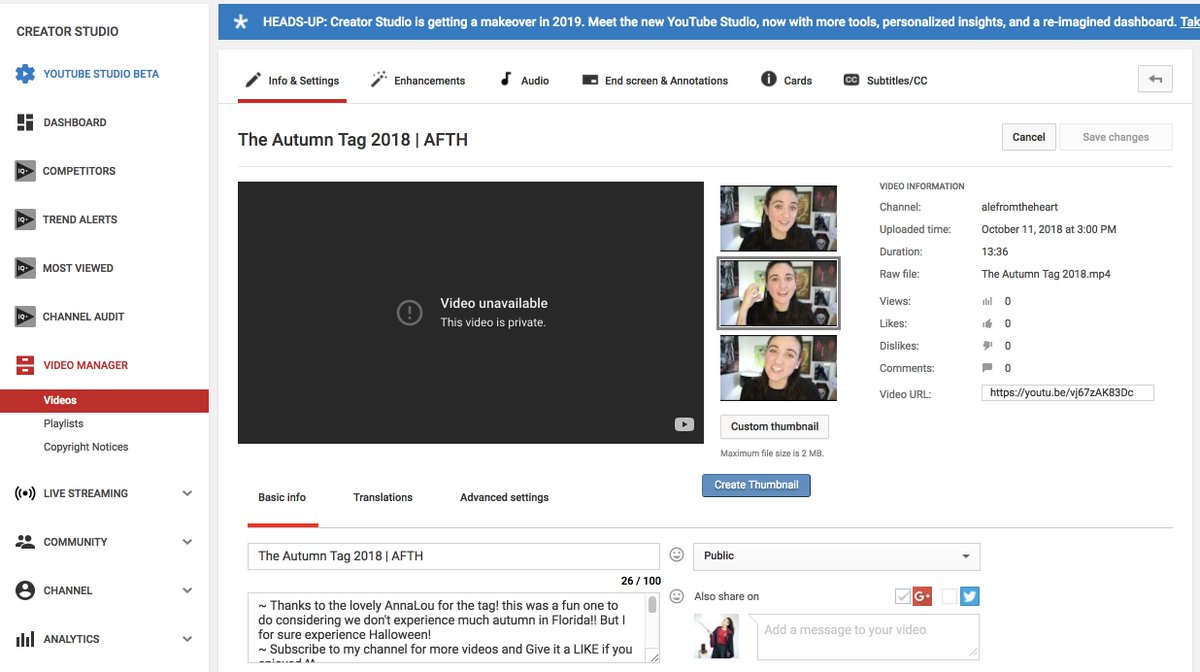Select the third video thumbnail option
1200x672 pixels.
point(779,368)
